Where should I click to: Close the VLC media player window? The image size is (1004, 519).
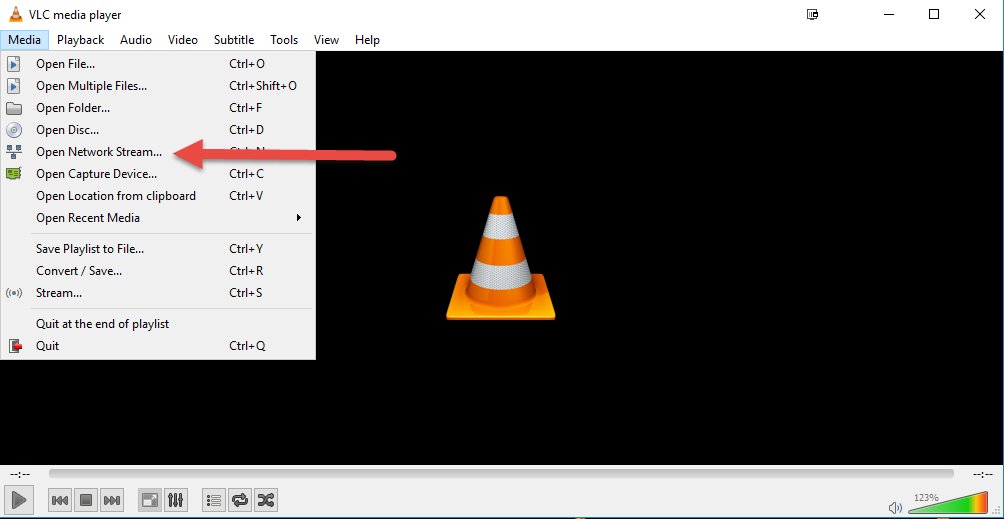980,14
